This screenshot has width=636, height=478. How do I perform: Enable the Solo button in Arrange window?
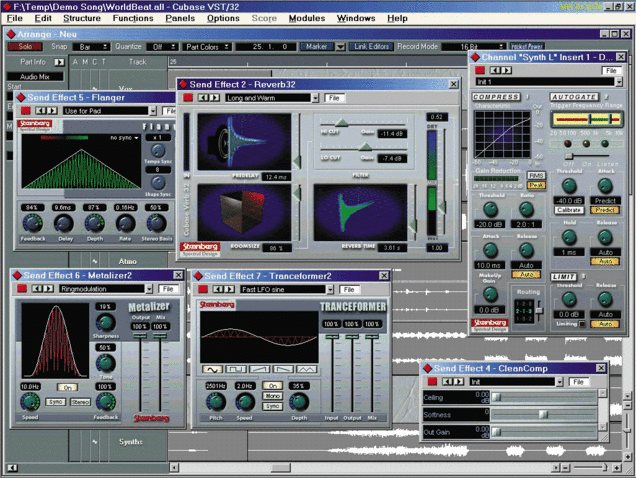[x=27, y=47]
